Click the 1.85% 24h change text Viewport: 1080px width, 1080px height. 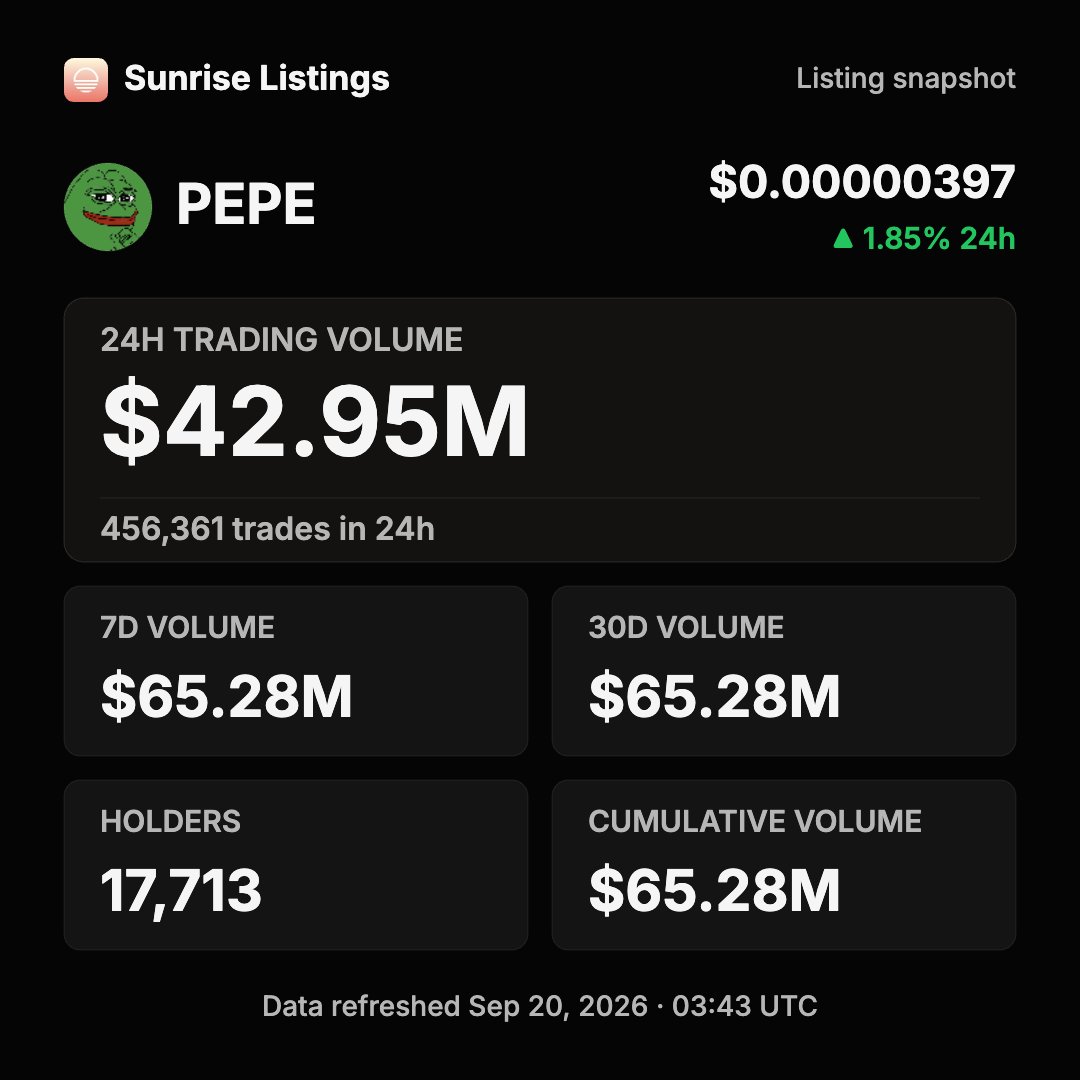point(939,238)
